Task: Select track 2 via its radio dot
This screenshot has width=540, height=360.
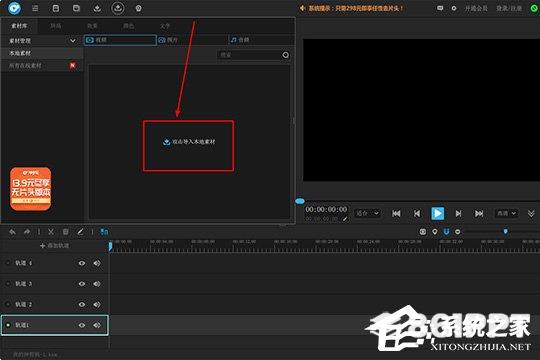Action: pyautogui.click(x=8, y=305)
